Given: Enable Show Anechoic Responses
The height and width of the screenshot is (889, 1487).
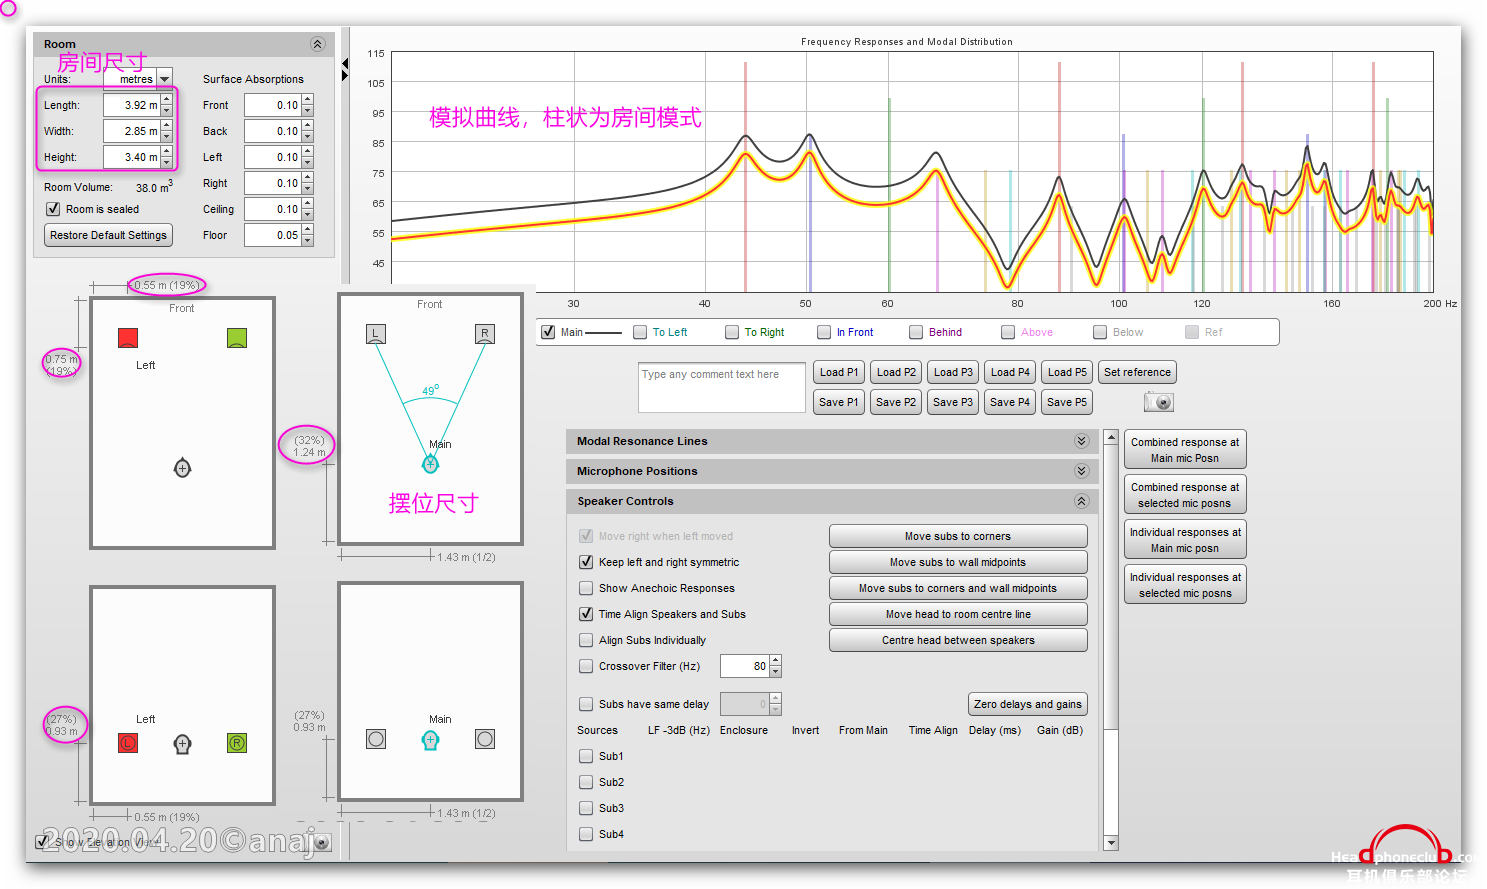Looking at the screenshot, I should click(586, 588).
